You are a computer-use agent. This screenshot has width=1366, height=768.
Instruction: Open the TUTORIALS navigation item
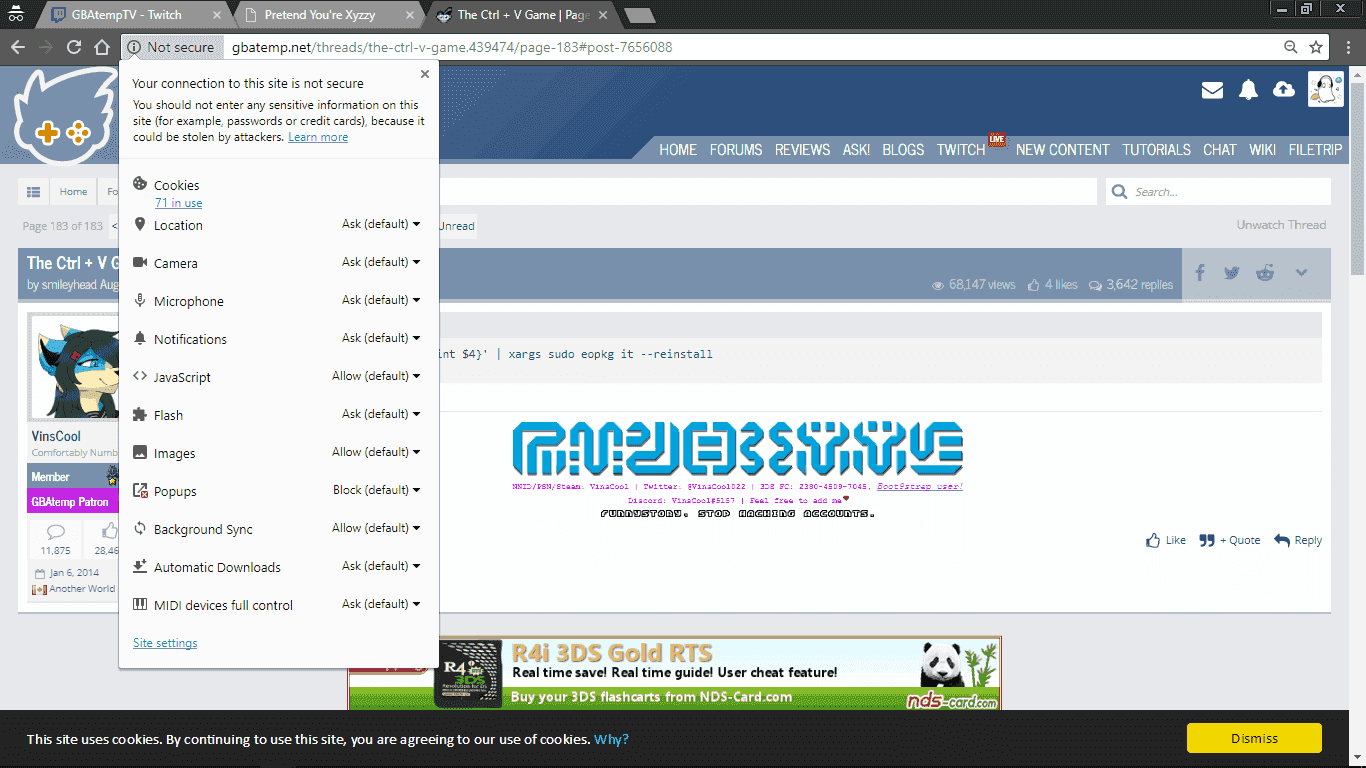tap(1156, 150)
